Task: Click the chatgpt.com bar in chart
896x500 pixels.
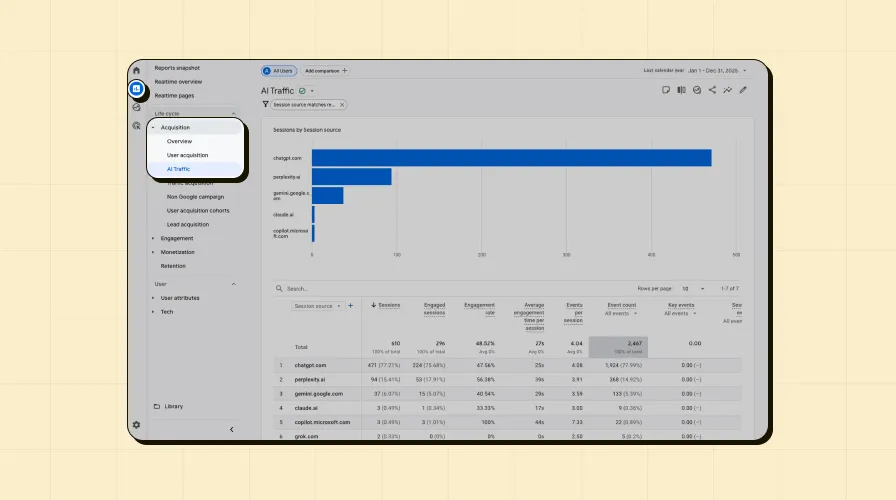Action: (511, 158)
